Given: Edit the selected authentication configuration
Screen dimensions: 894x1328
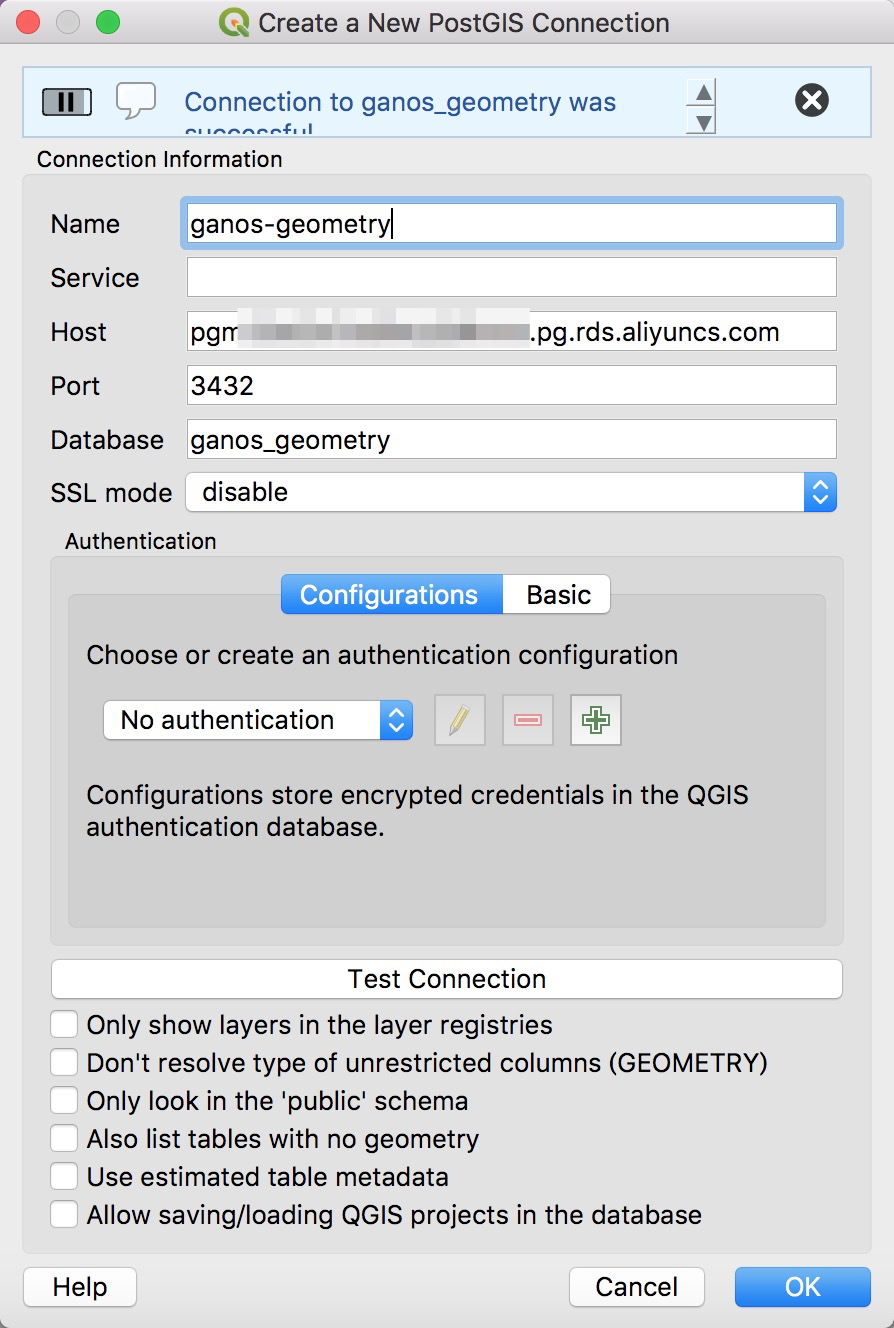Looking at the screenshot, I should pos(459,720).
